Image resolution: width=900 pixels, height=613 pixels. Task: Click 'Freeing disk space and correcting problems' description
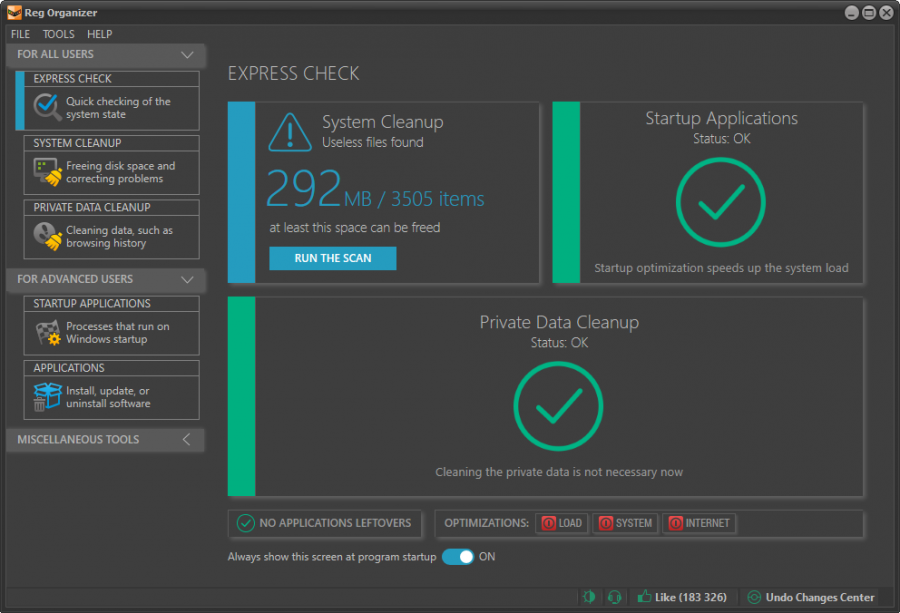121,172
